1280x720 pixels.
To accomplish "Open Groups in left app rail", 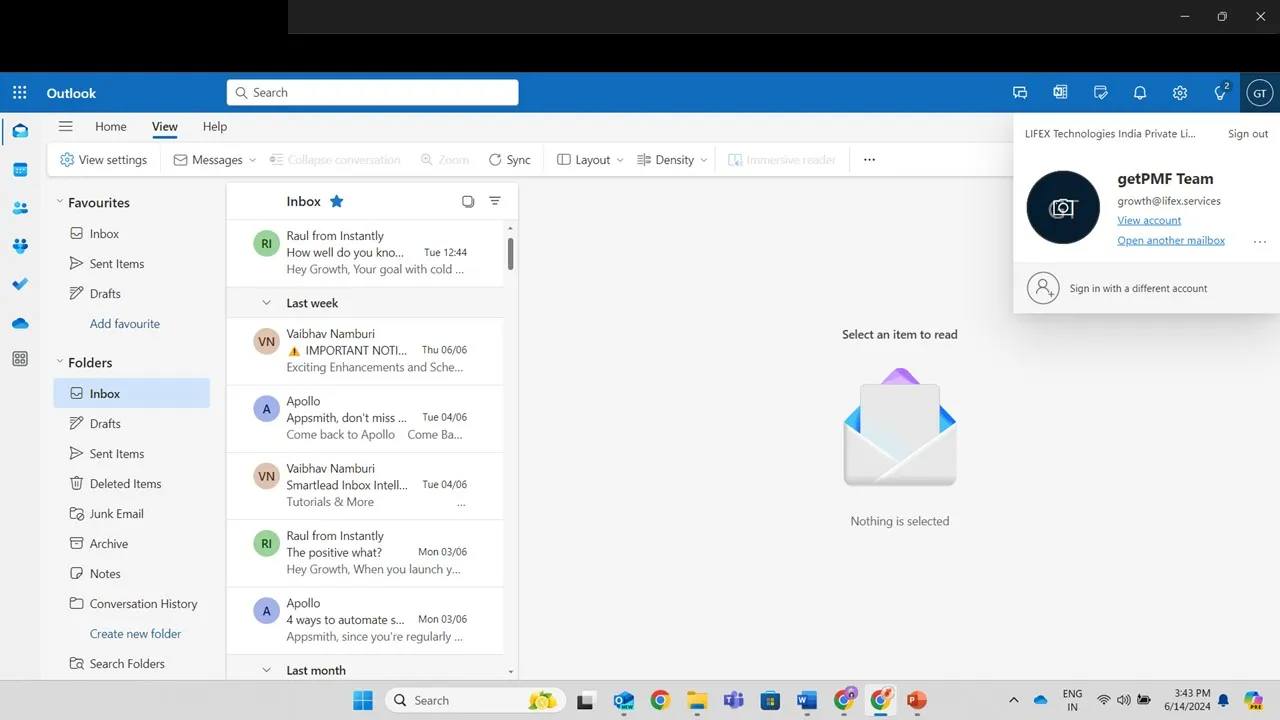I will click(x=20, y=246).
